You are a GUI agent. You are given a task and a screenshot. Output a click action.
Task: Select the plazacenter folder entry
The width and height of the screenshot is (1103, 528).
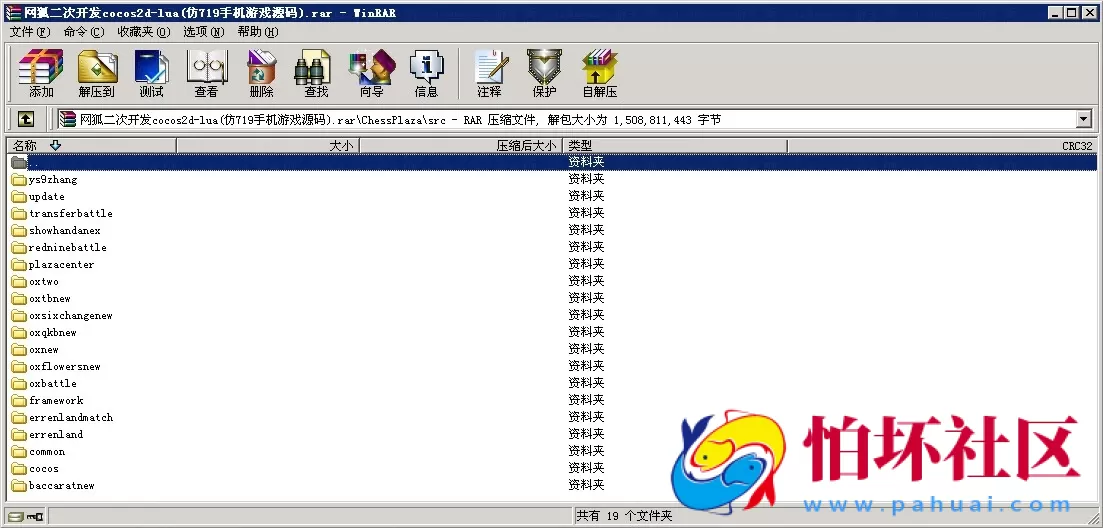(x=61, y=265)
